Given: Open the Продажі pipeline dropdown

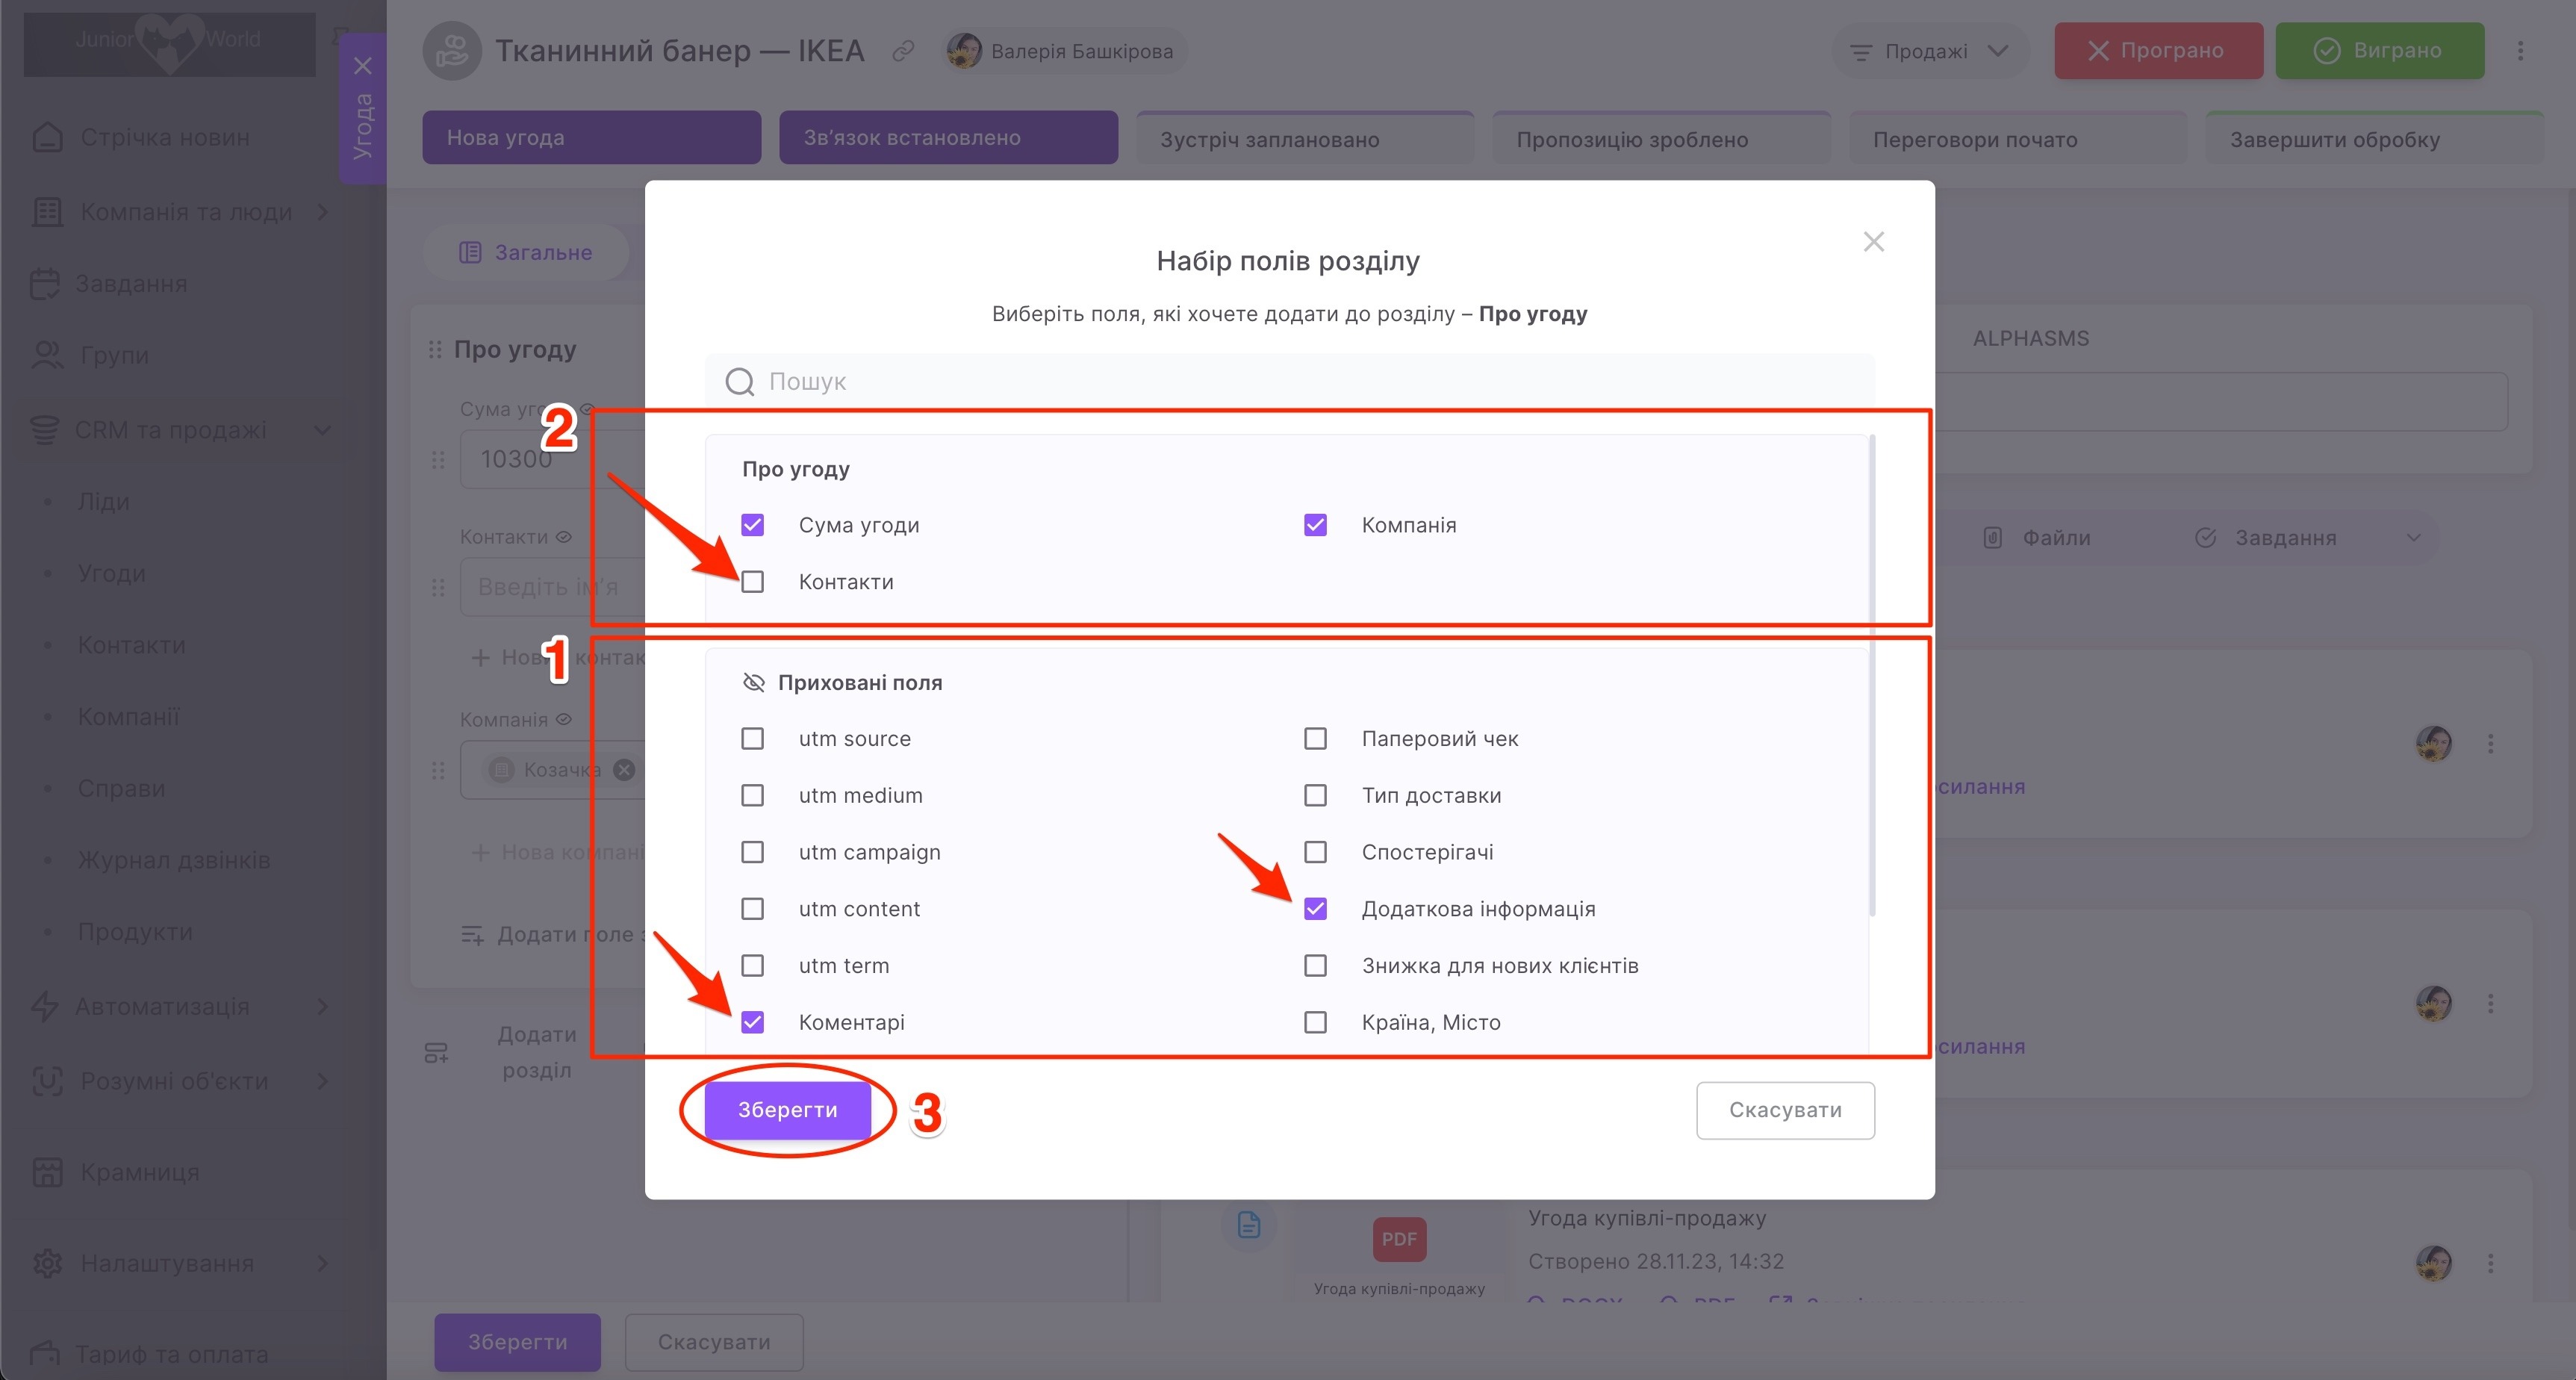Looking at the screenshot, I should tap(1929, 51).
